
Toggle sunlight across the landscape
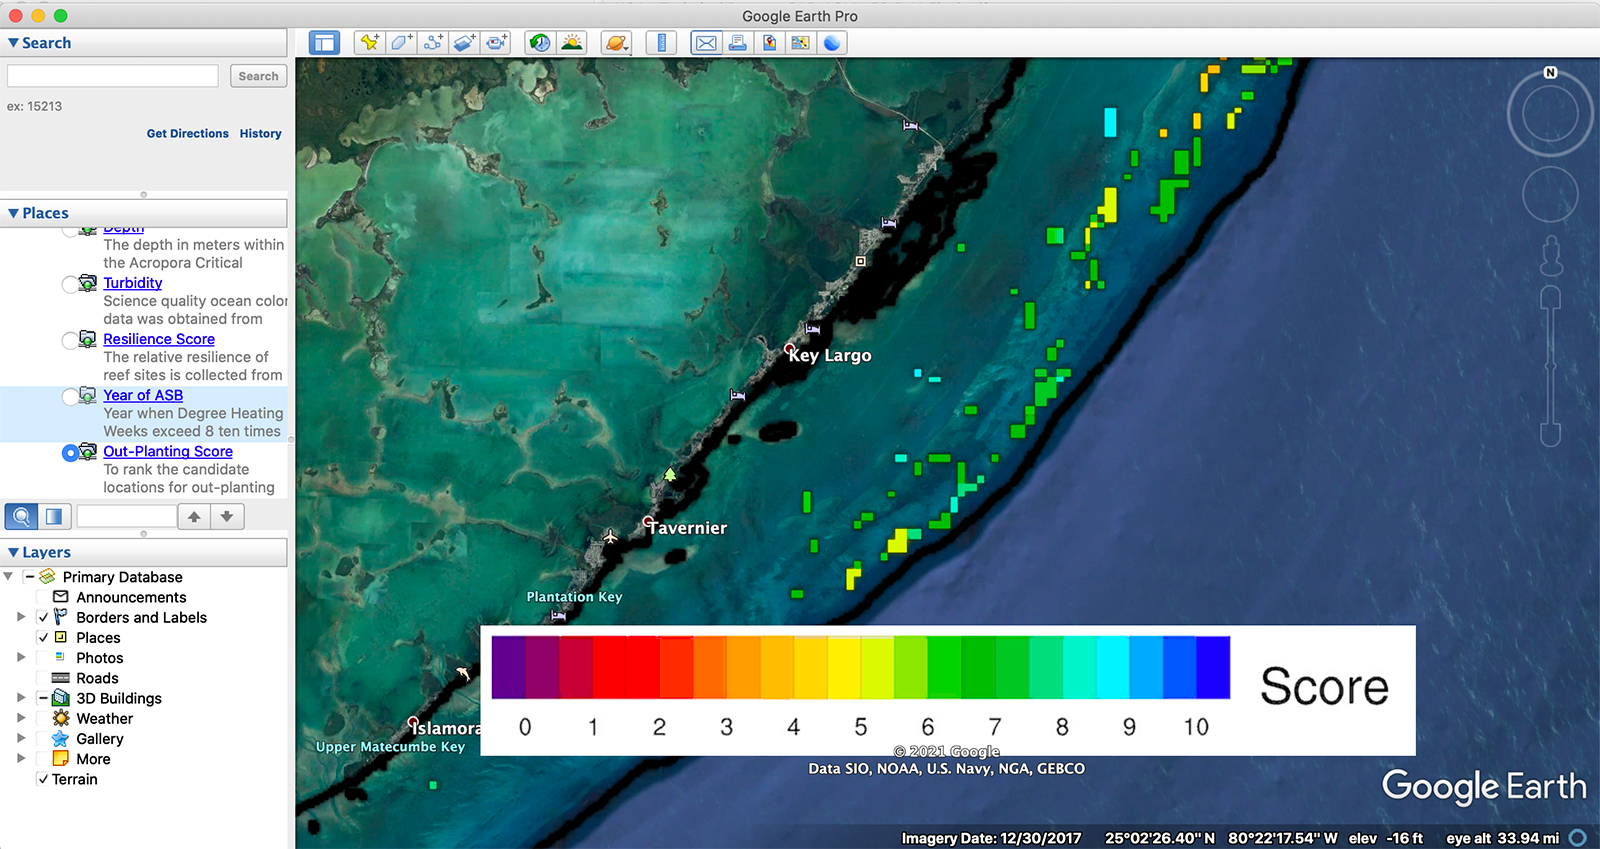572,42
